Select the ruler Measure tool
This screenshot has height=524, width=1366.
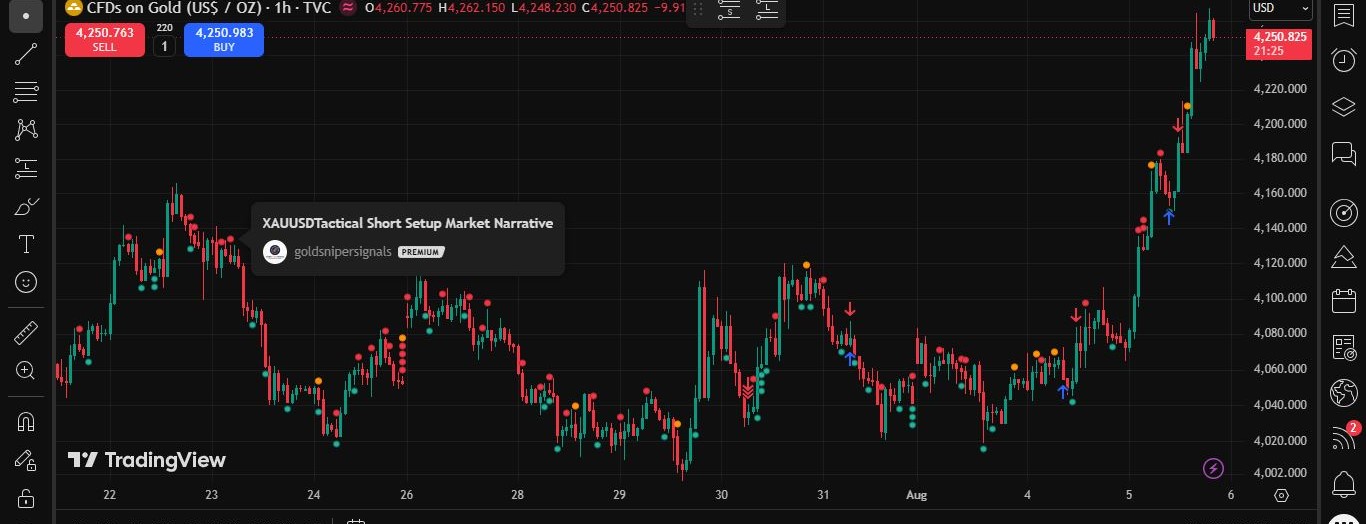(26, 332)
